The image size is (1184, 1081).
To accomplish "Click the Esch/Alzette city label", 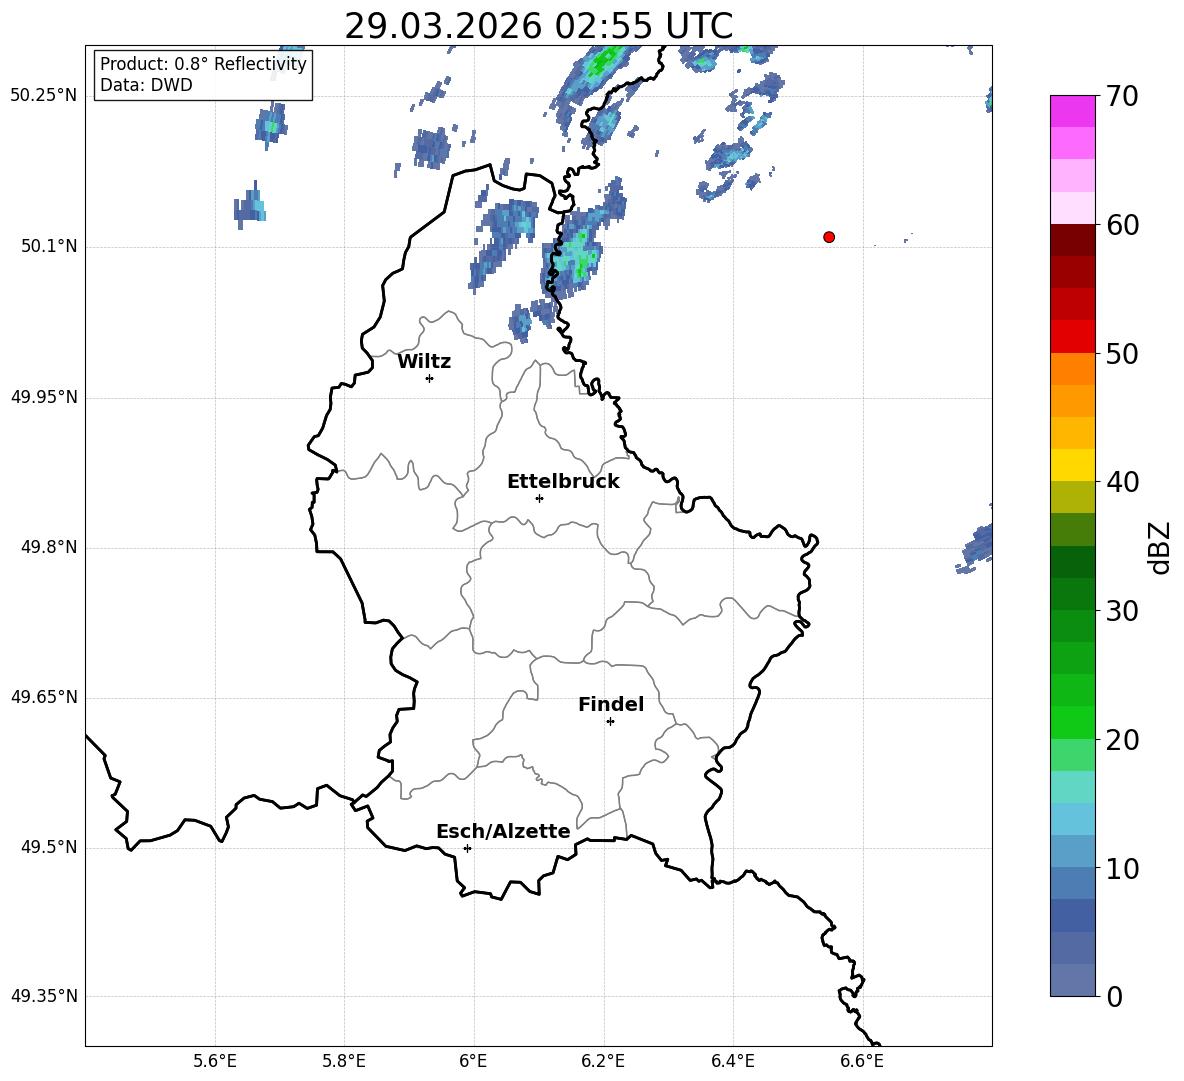I will point(503,831).
